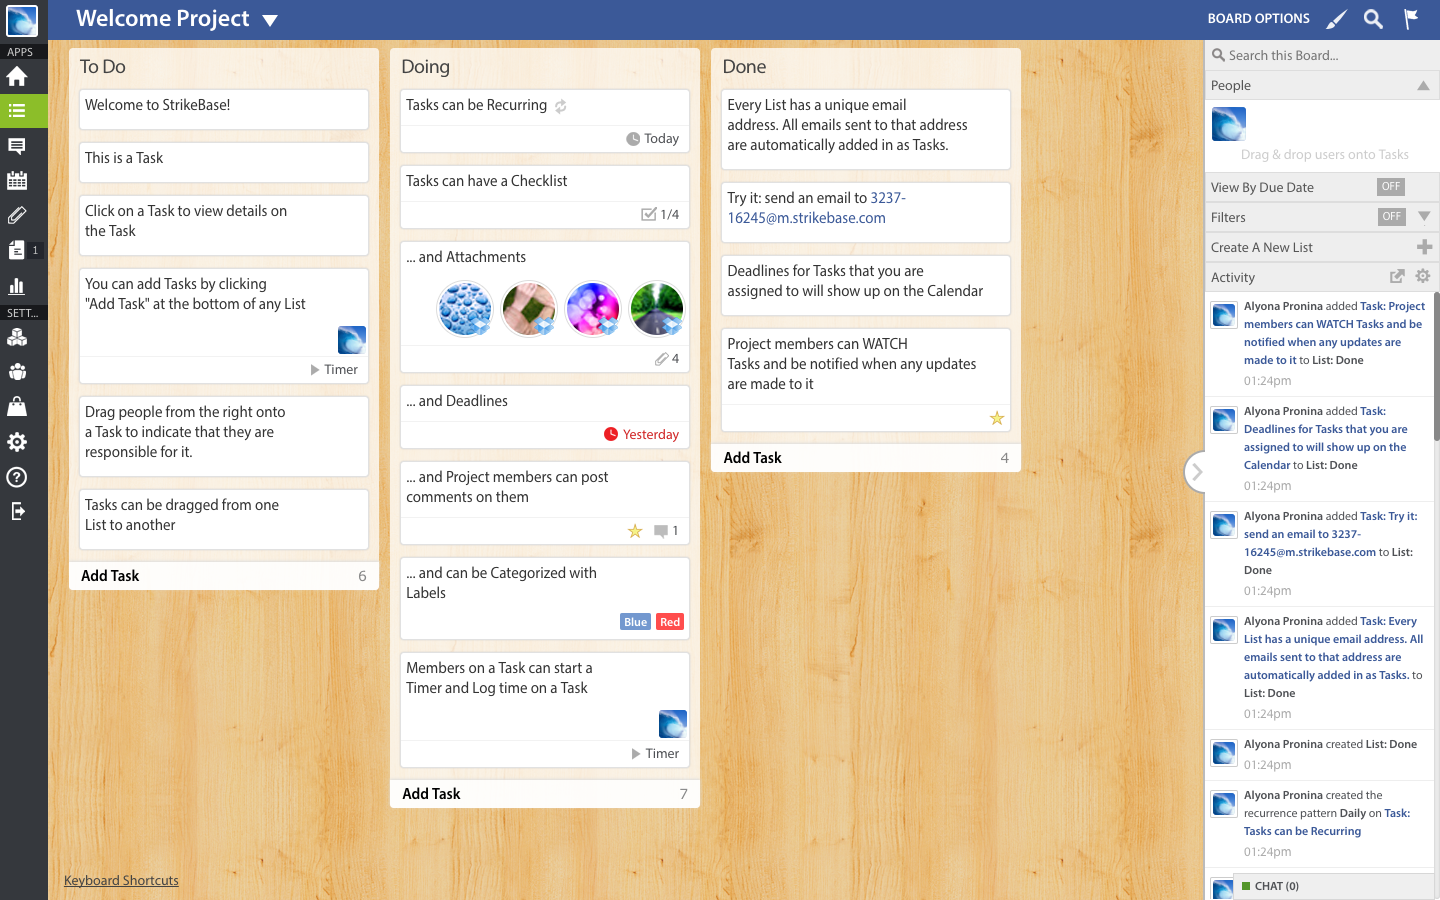Image resolution: width=1440 pixels, height=900 pixels.
Task: Open the Welcome Project dropdown arrow
Action: (x=270, y=20)
